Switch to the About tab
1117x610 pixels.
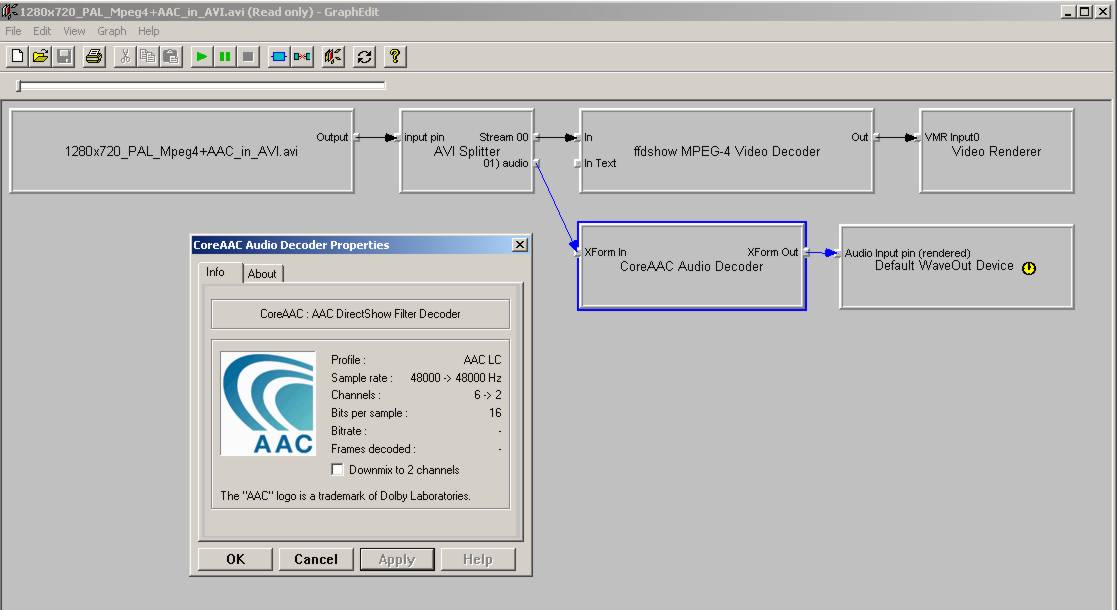[262, 274]
